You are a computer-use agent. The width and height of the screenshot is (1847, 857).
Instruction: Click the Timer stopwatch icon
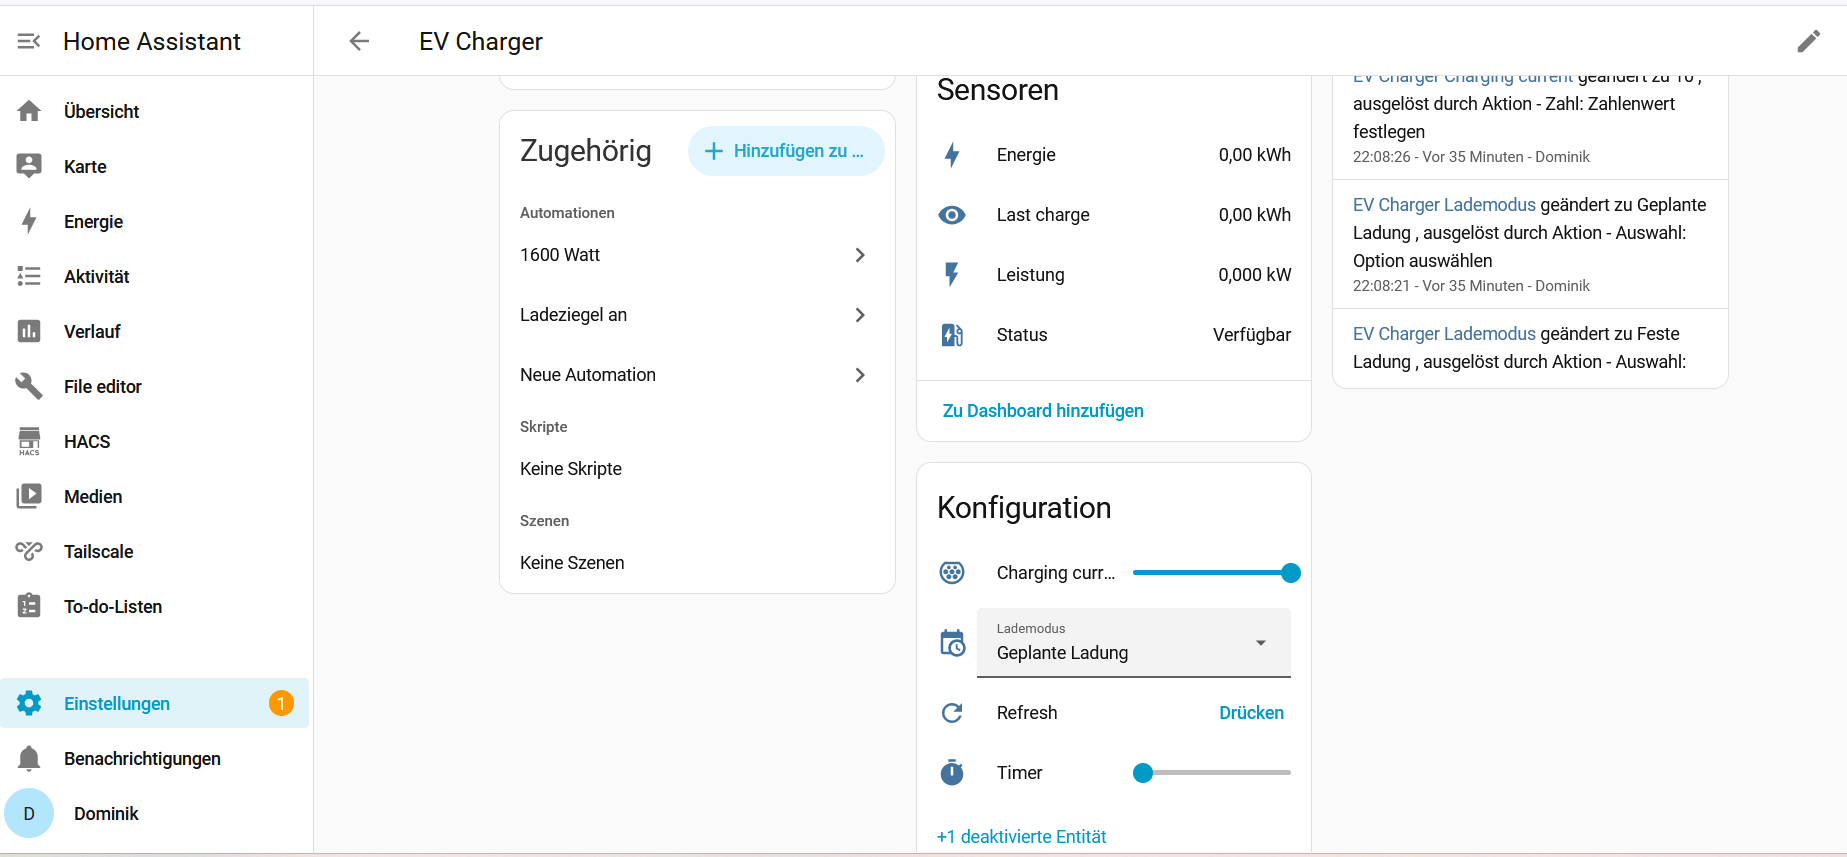click(952, 772)
